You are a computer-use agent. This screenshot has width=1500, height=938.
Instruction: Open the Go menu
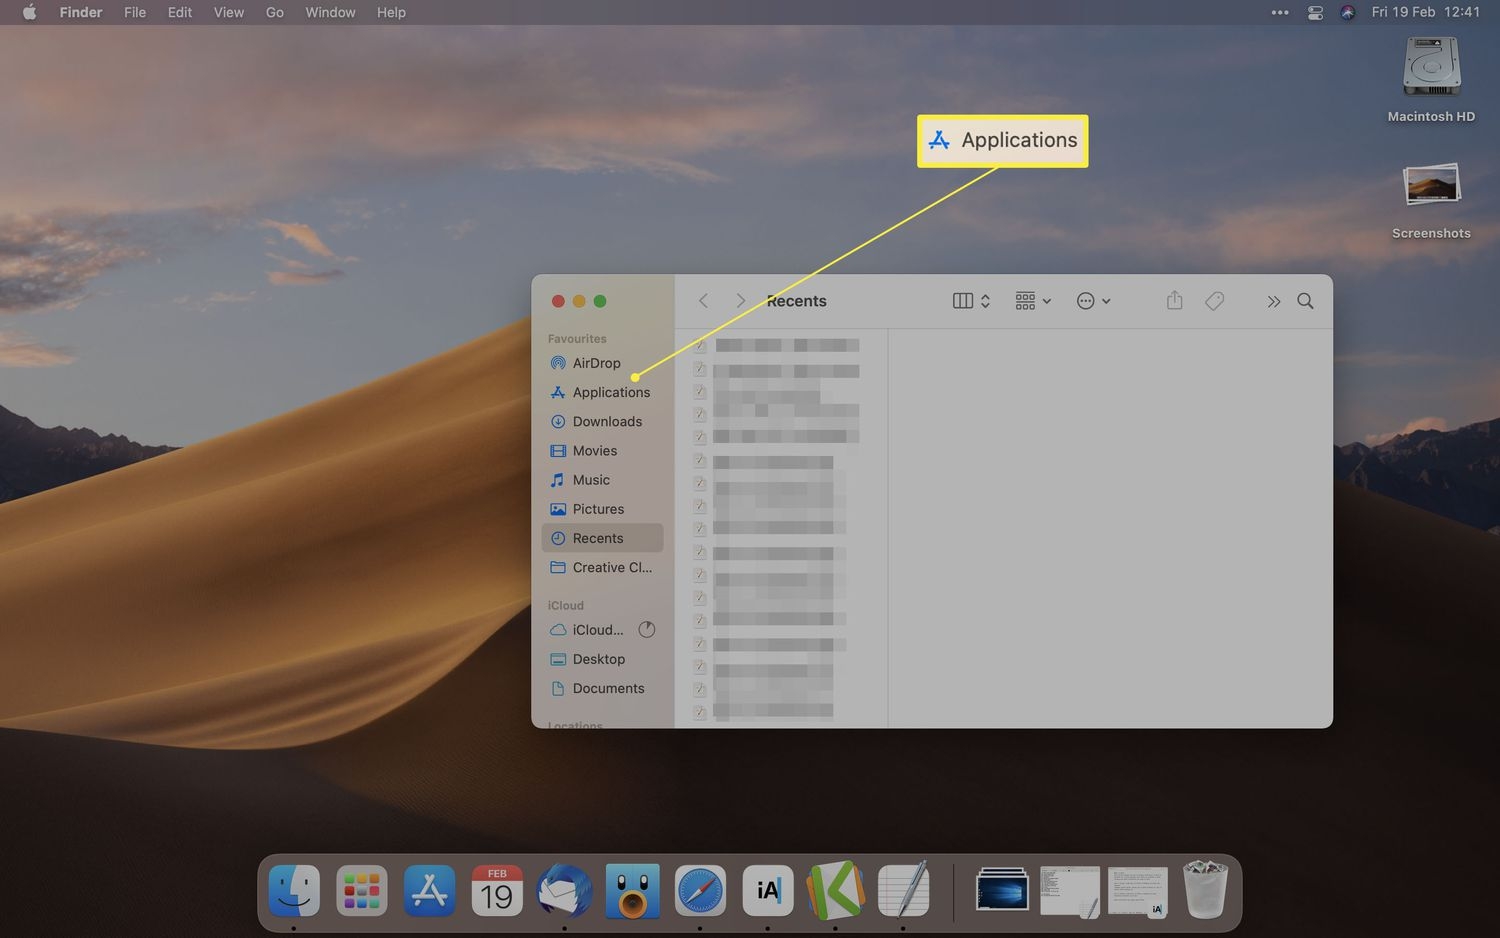tap(275, 12)
